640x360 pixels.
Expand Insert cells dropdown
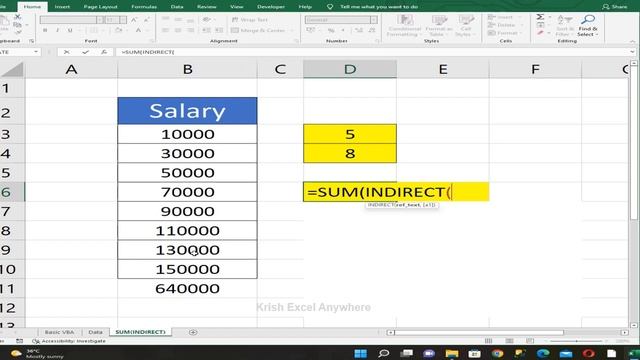[519, 17]
